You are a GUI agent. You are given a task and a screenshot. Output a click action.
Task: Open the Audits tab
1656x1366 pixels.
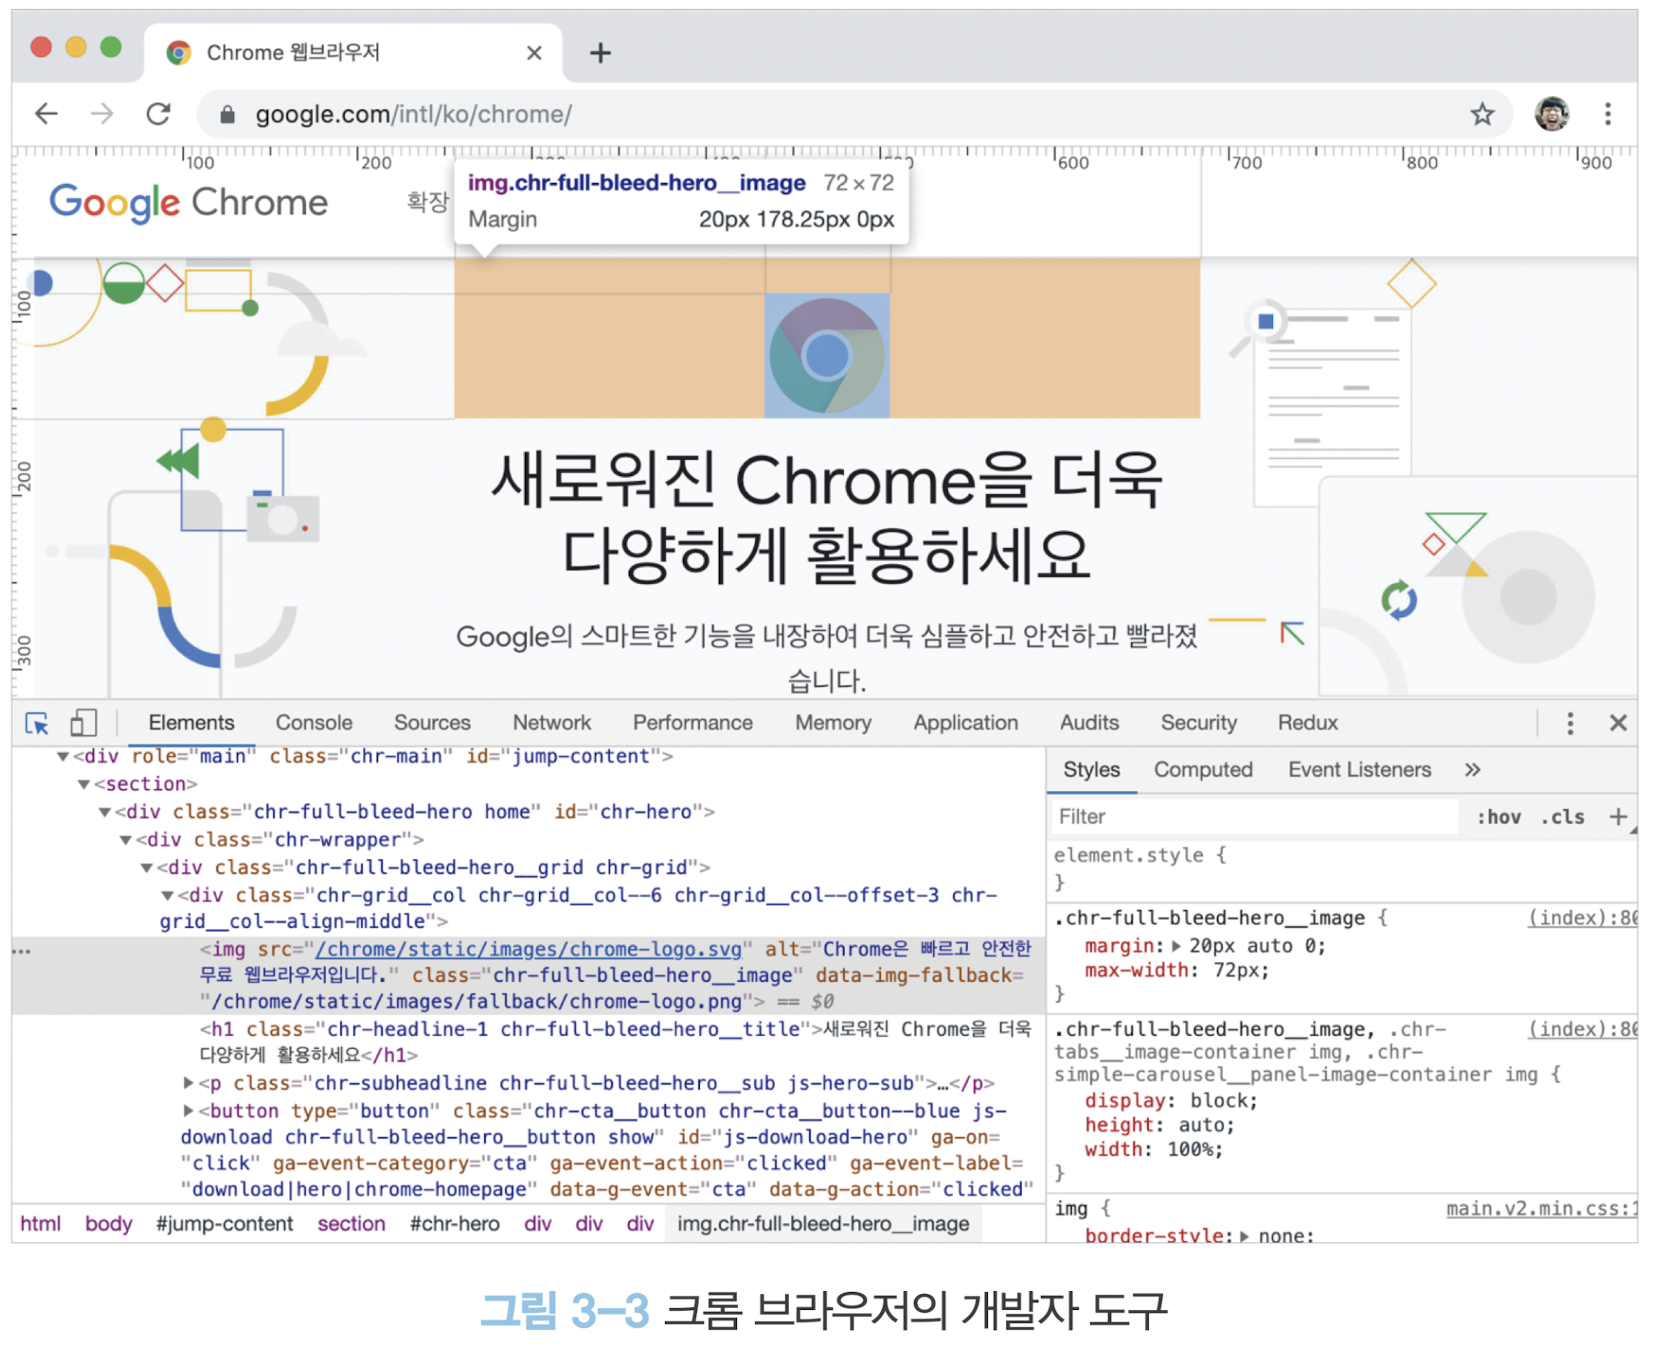(x=1089, y=723)
